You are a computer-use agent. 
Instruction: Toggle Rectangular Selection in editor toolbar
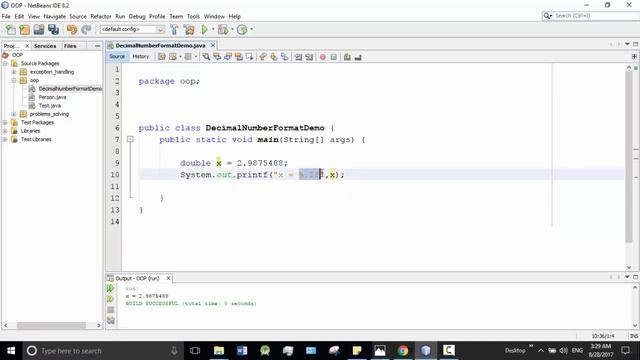(x=249, y=57)
